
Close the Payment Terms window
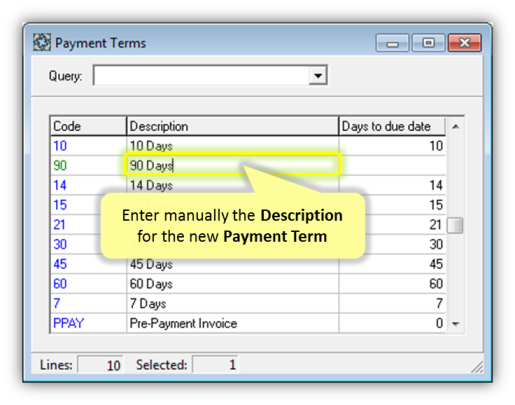(x=465, y=43)
